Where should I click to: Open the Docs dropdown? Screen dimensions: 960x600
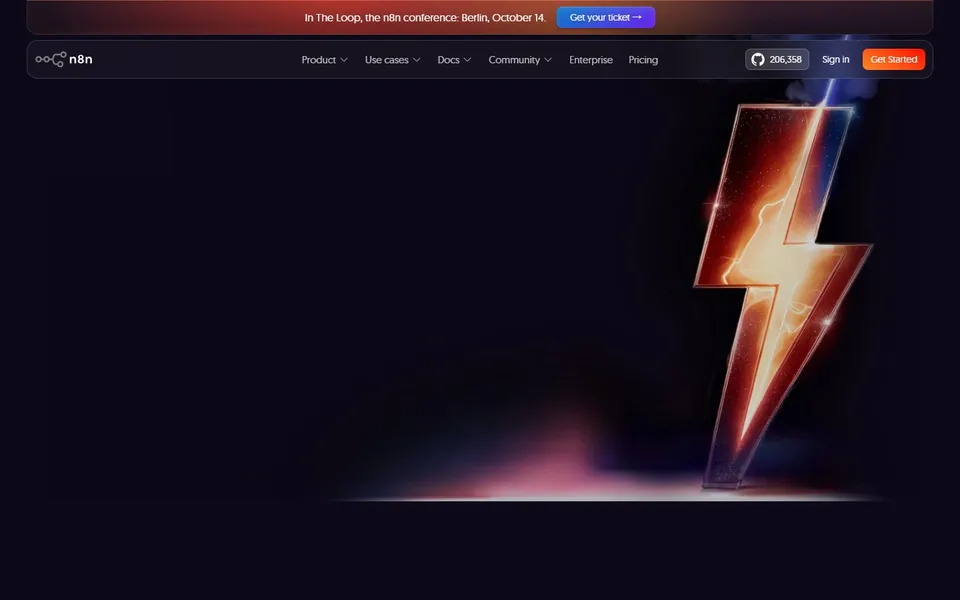click(x=454, y=60)
